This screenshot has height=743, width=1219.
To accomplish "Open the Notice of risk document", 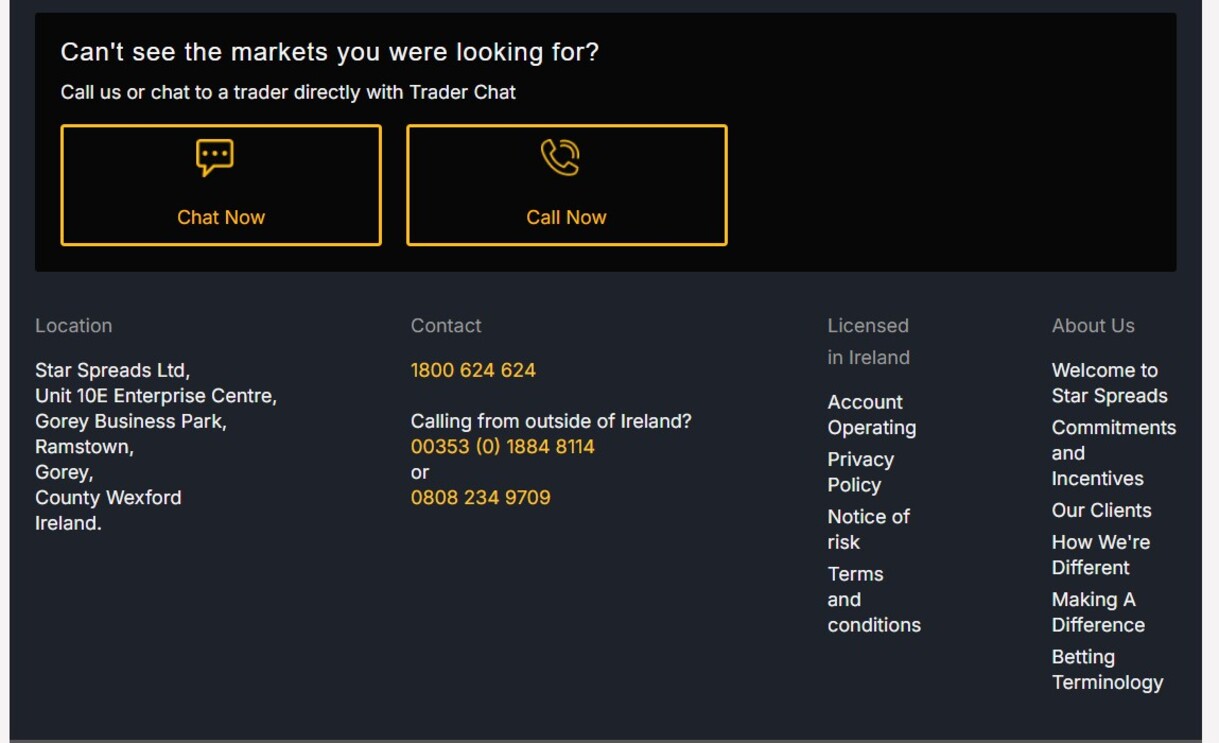I will click(x=868, y=529).
